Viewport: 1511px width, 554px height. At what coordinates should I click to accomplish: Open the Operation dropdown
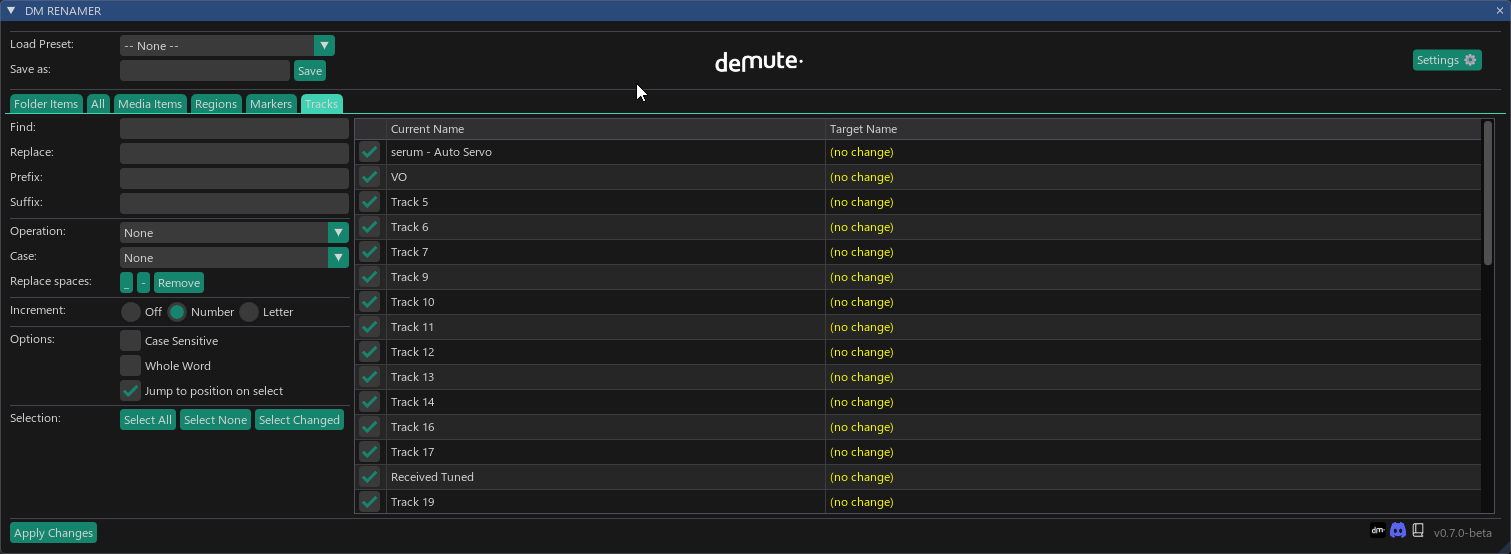click(234, 233)
